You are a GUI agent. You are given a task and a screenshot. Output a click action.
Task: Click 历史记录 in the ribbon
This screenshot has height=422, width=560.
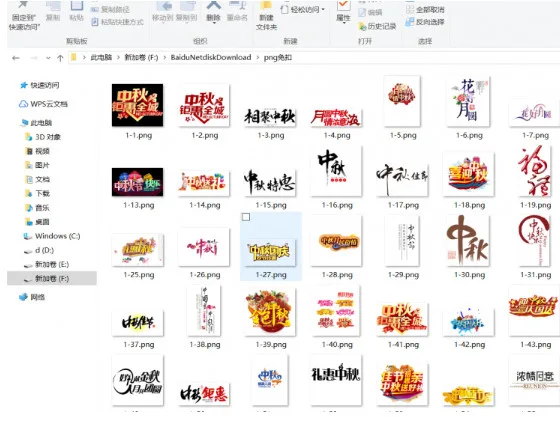(x=378, y=26)
